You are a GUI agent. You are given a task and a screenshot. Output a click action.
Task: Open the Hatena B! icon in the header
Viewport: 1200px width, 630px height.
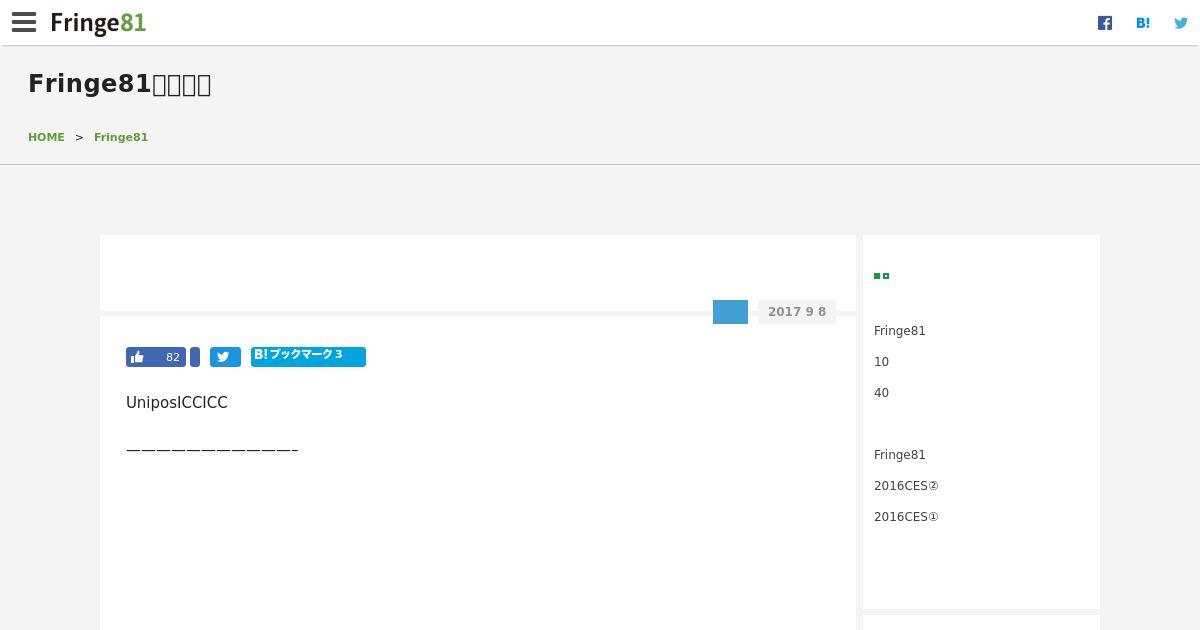[x=1143, y=23]
